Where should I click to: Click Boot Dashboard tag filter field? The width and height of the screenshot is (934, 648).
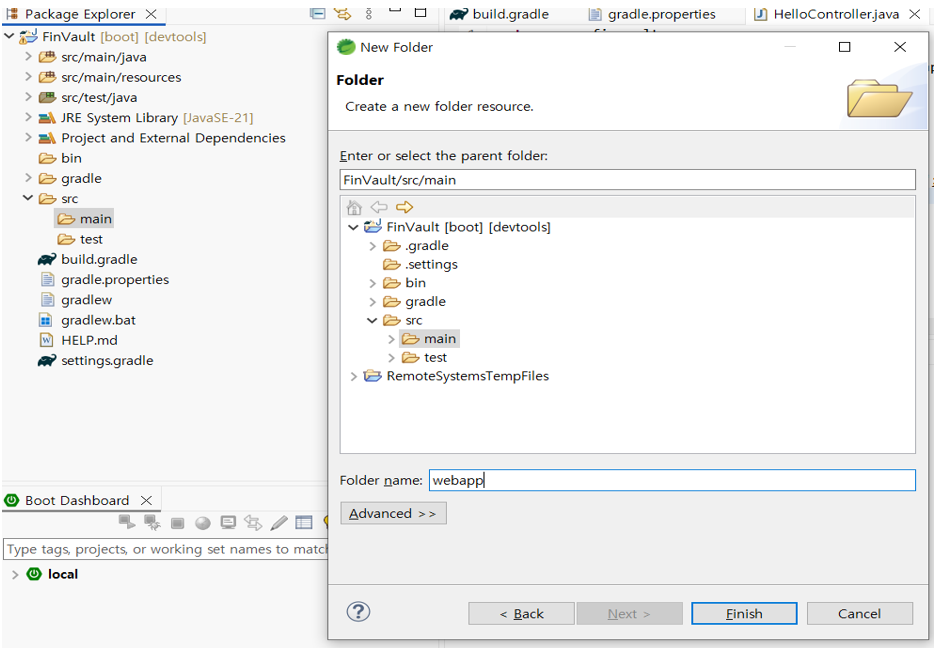click(166, 549)
